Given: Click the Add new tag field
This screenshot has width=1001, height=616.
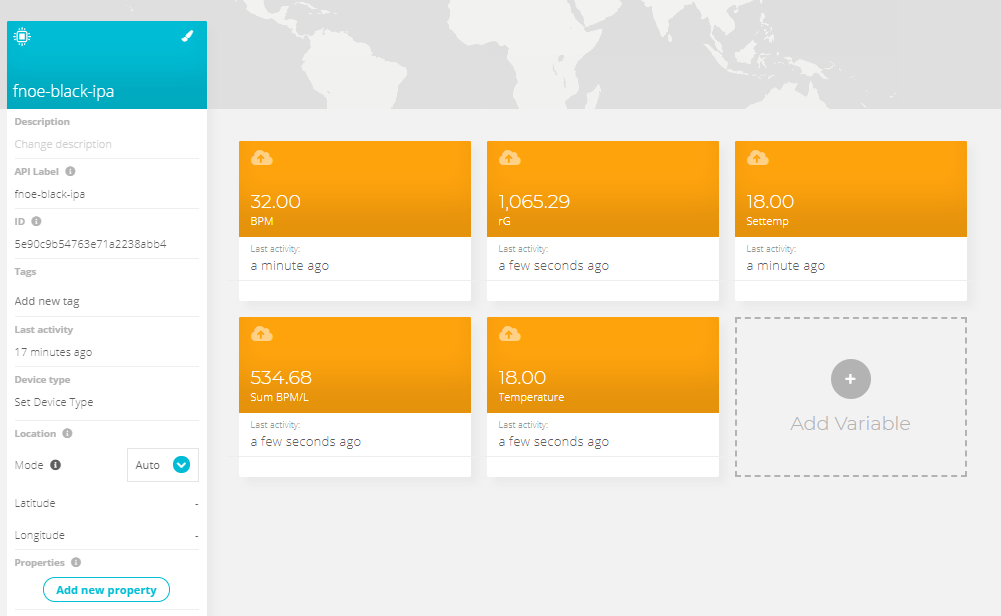Looking at the screenshot, I should [47, 301].
